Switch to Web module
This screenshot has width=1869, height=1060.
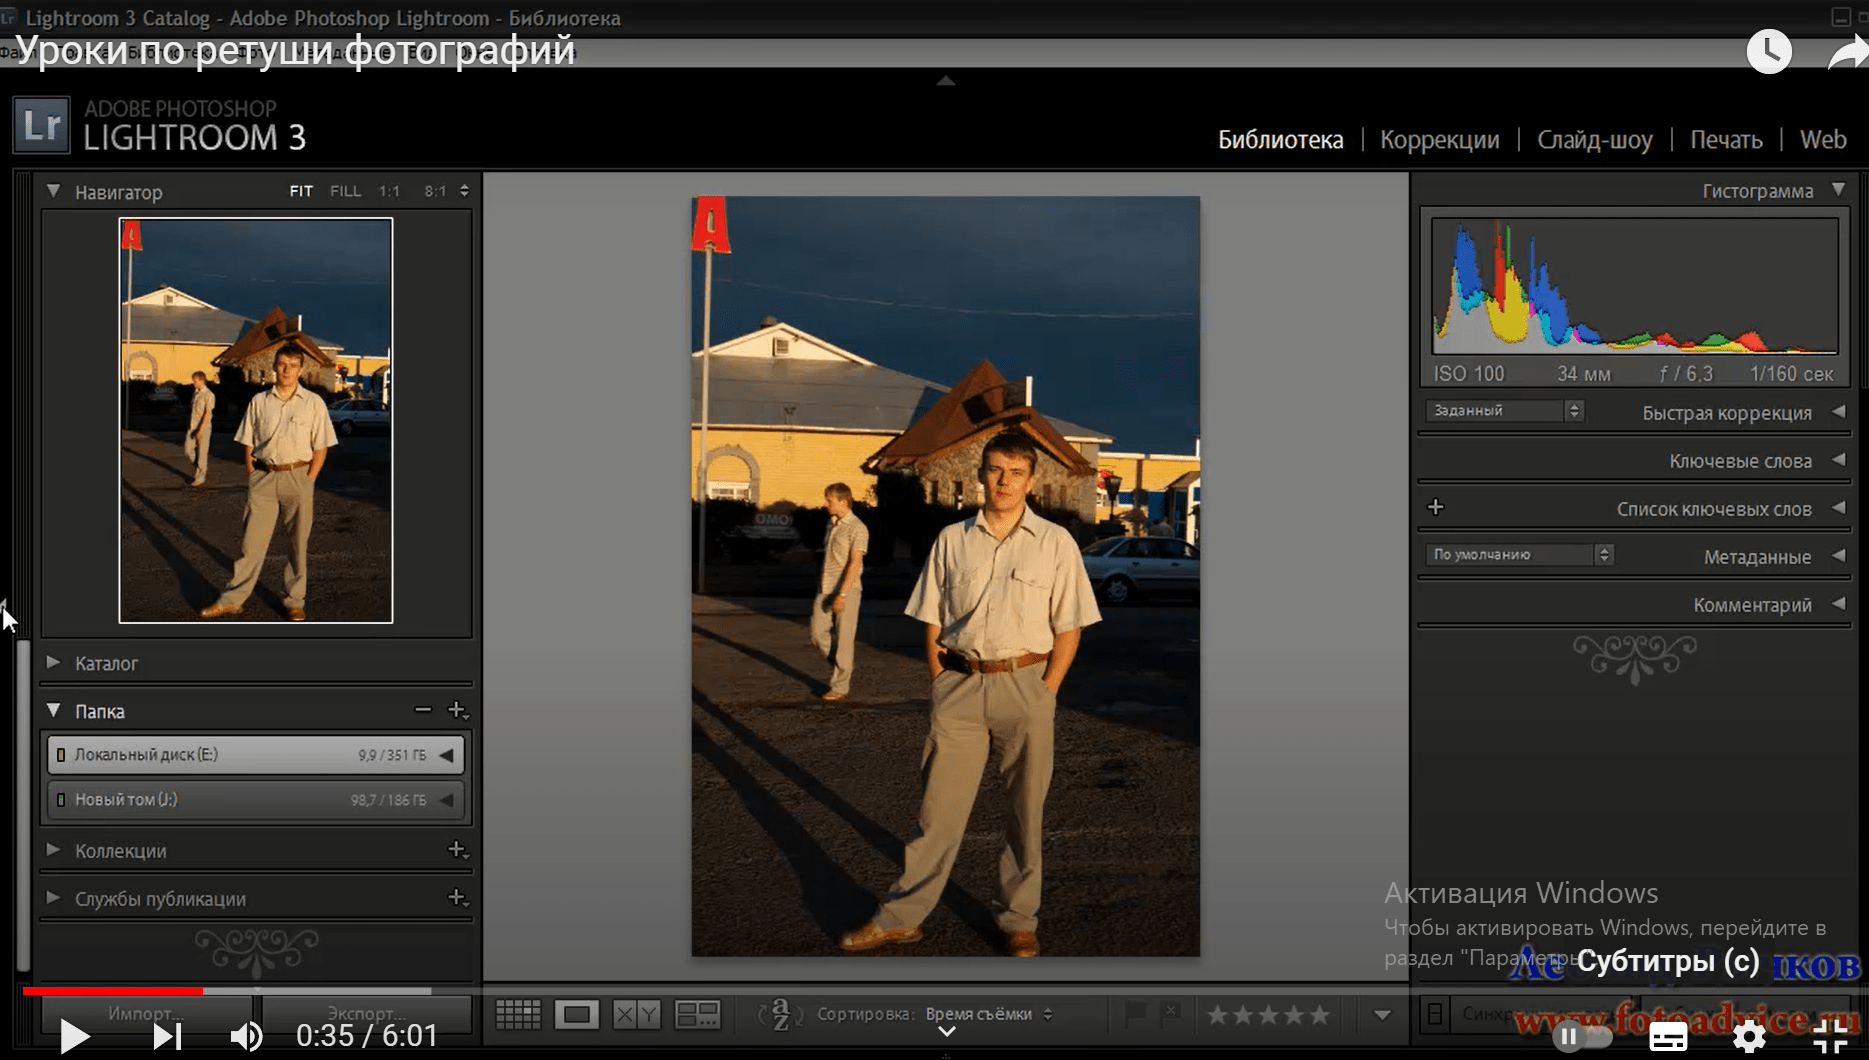click(x=1823, y=140)
